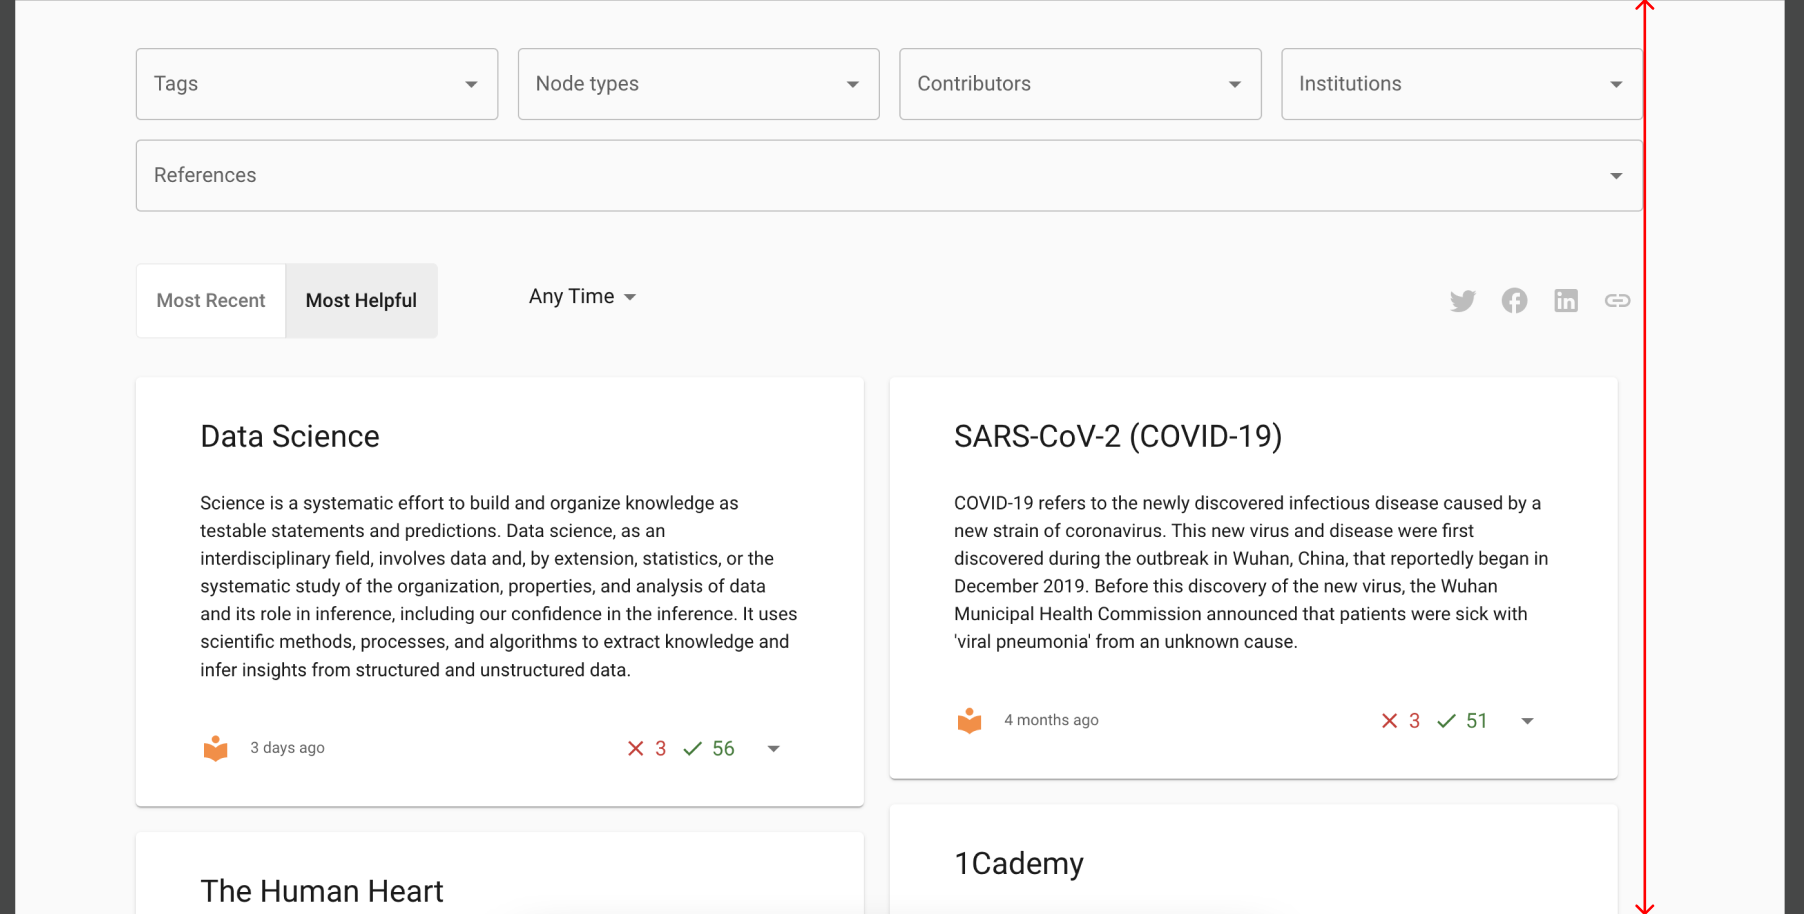Click the green checkmark on SARS-CoV-2 card
This screenshot has width=1804, height=914.
1446,721
